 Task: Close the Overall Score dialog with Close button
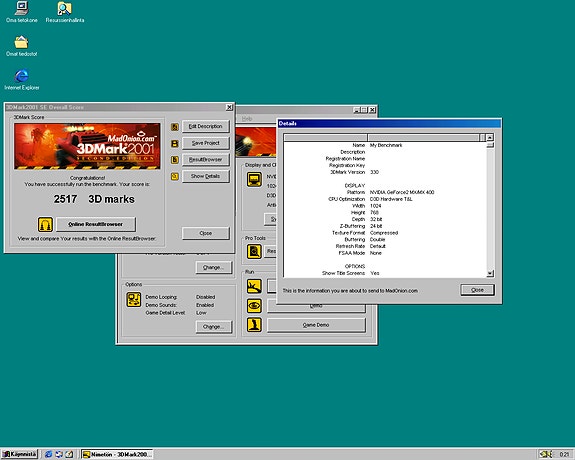[x=206, y=233]
